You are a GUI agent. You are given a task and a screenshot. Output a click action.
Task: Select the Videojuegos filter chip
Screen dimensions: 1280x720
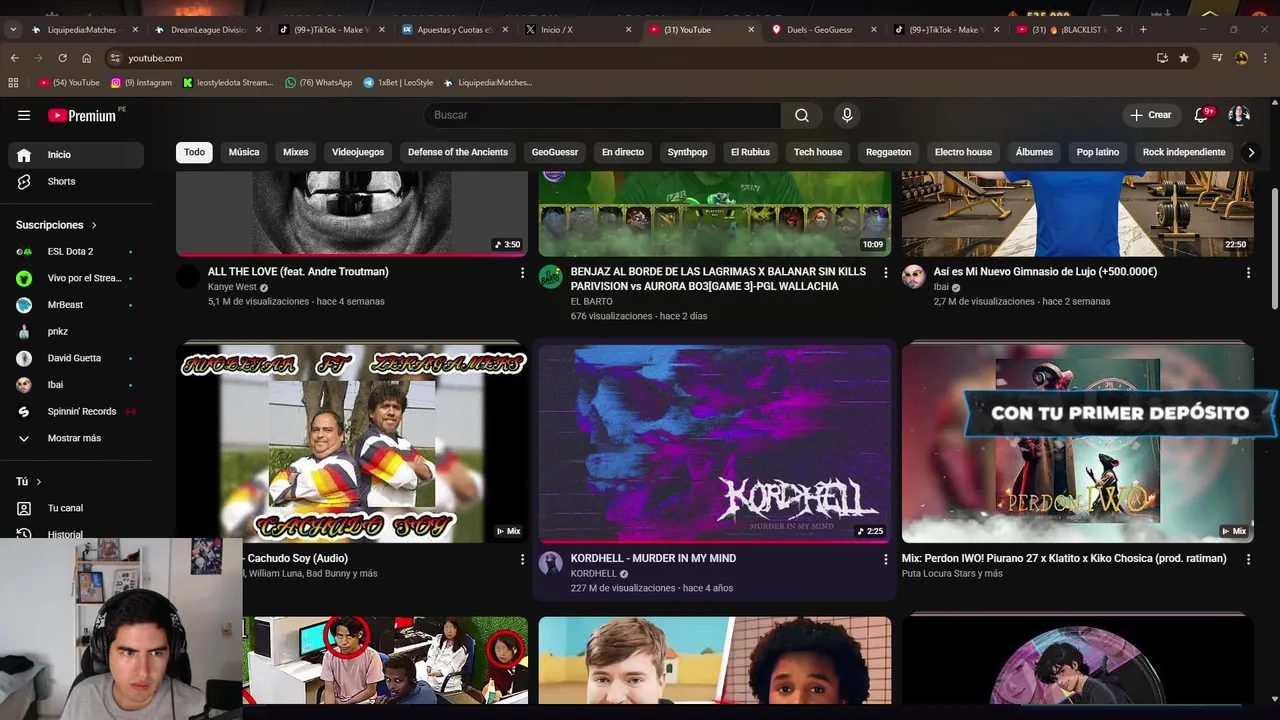pyautogui.click(x=358, y=152)
